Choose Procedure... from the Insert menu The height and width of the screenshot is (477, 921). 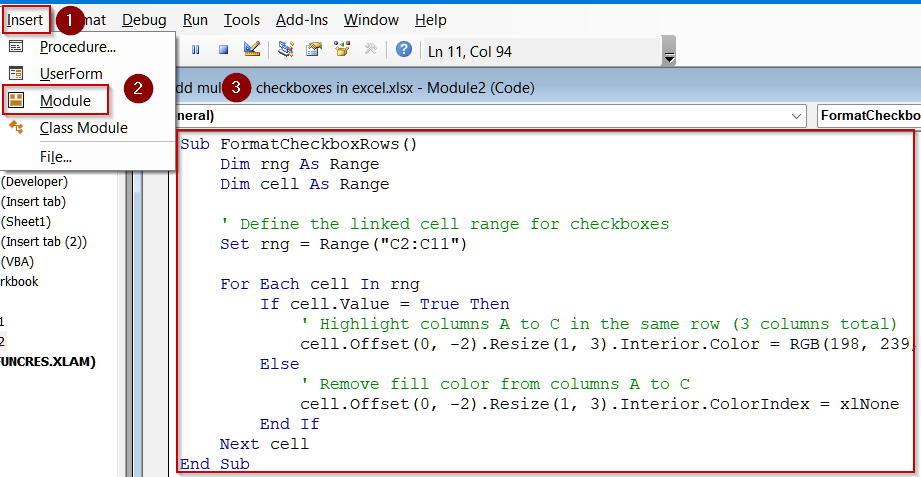[x=88, y=47]
